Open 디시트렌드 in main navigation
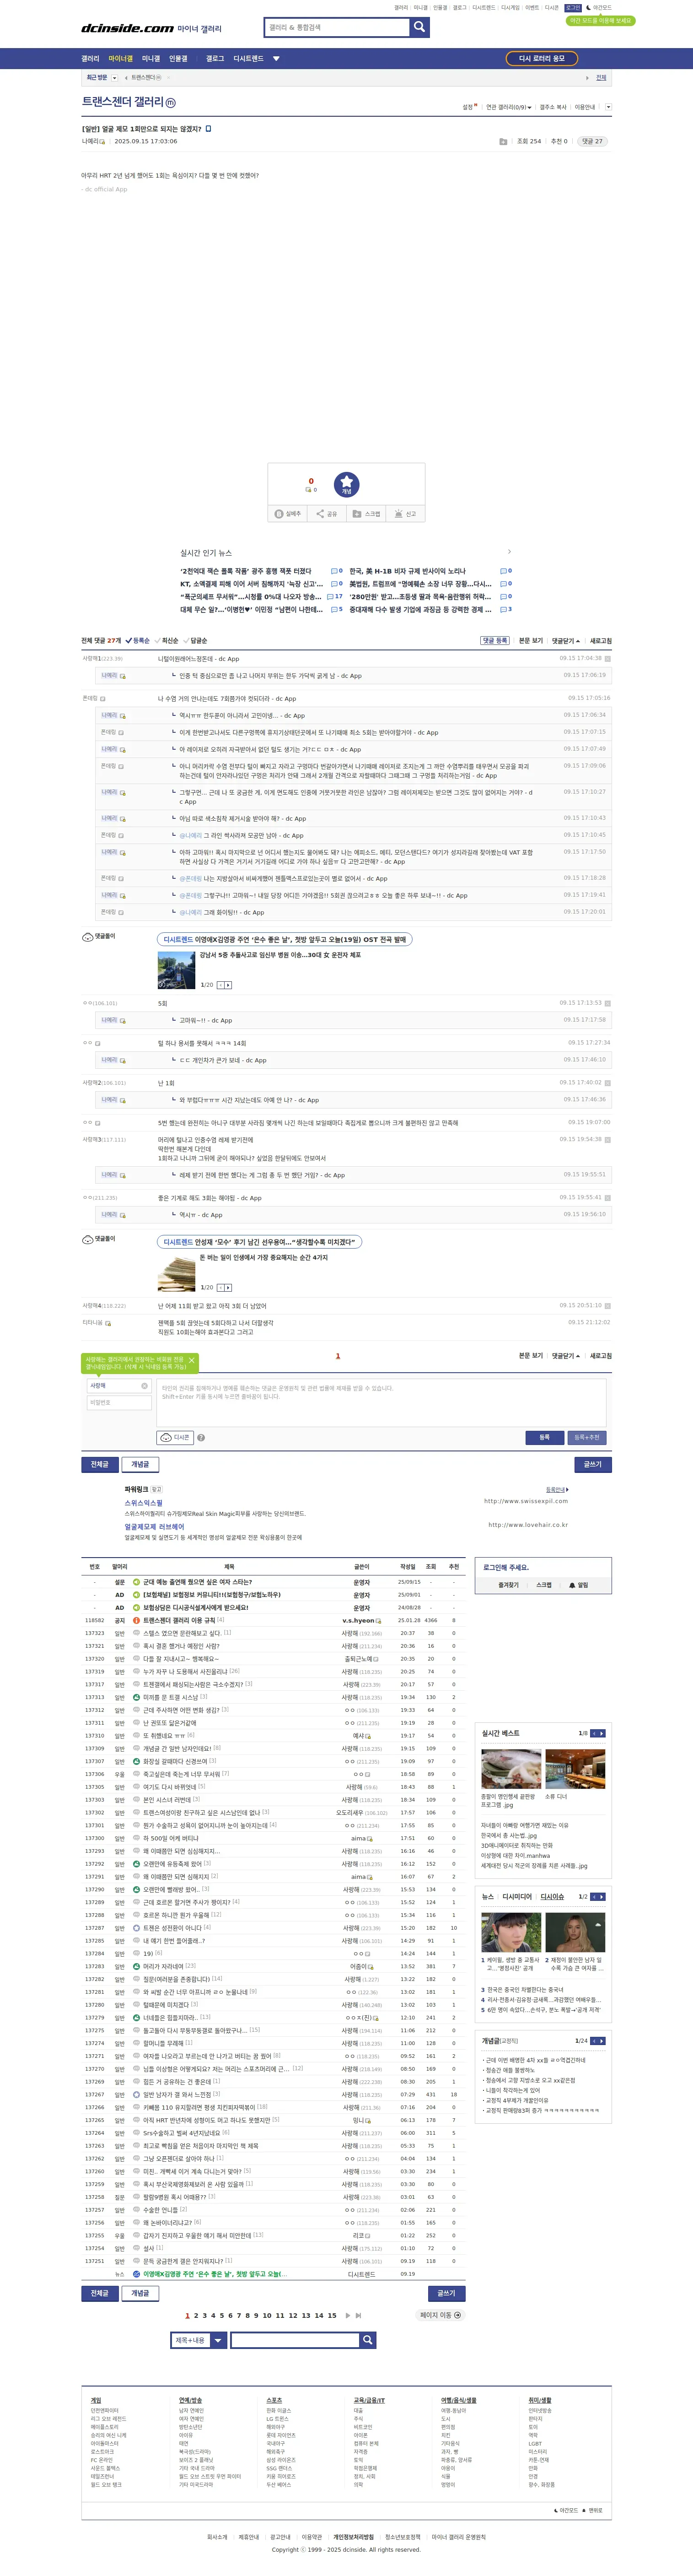Viewport: 693px width, 2576px height. tap(248, 59)
